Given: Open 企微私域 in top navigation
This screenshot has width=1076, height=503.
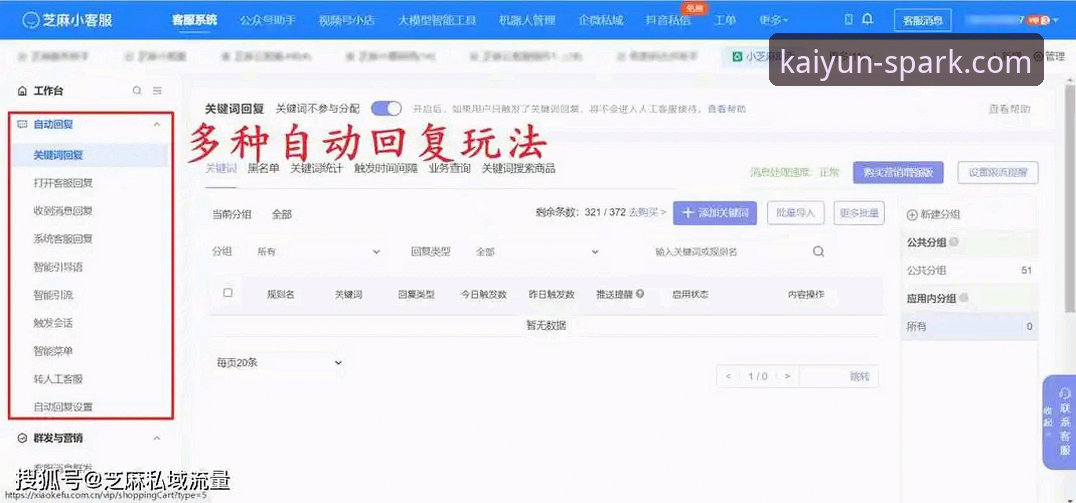Looking at the screenshot, I should click(x=601, y=20).
